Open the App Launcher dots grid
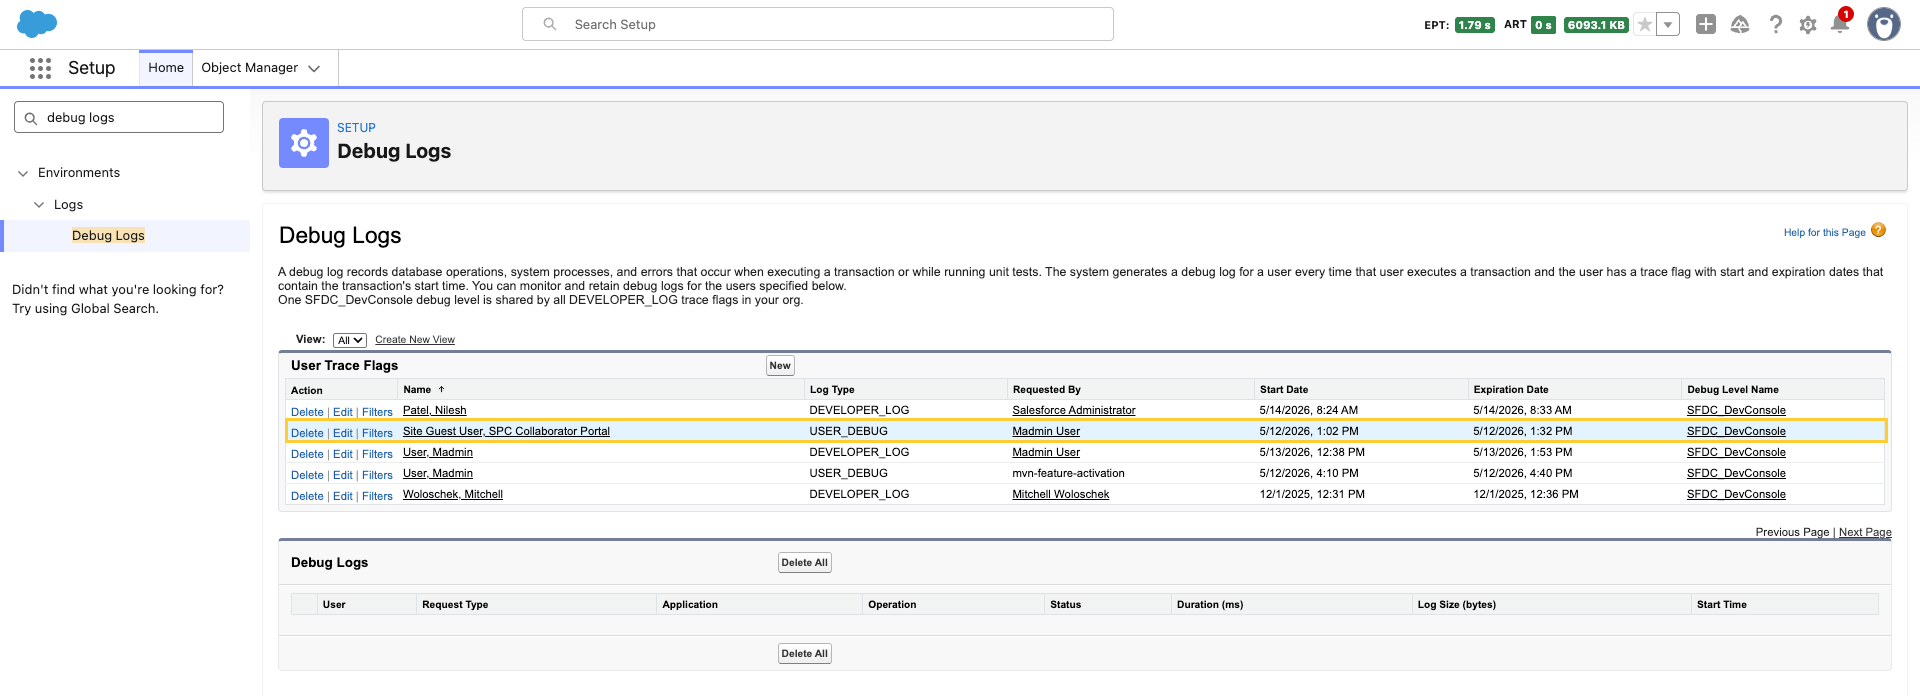 pyautogui.click(x=40, y=68)
